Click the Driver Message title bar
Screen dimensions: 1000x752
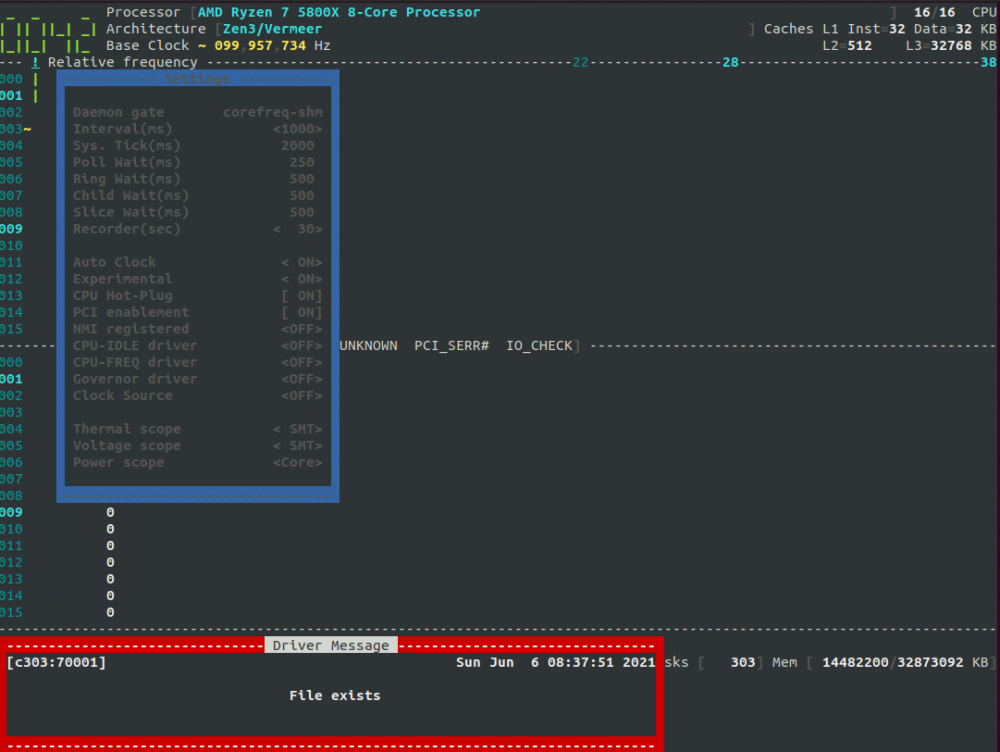tap(331, 645)
